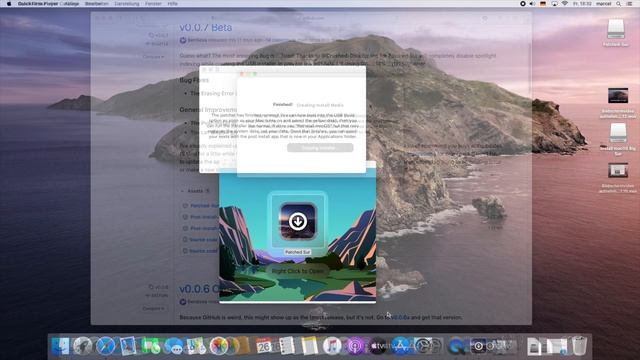This screenshot has width=640, height=360.
Task: Open yellow Notes icon in Dock
Action: pyautogui.click(x=310, y=346)
